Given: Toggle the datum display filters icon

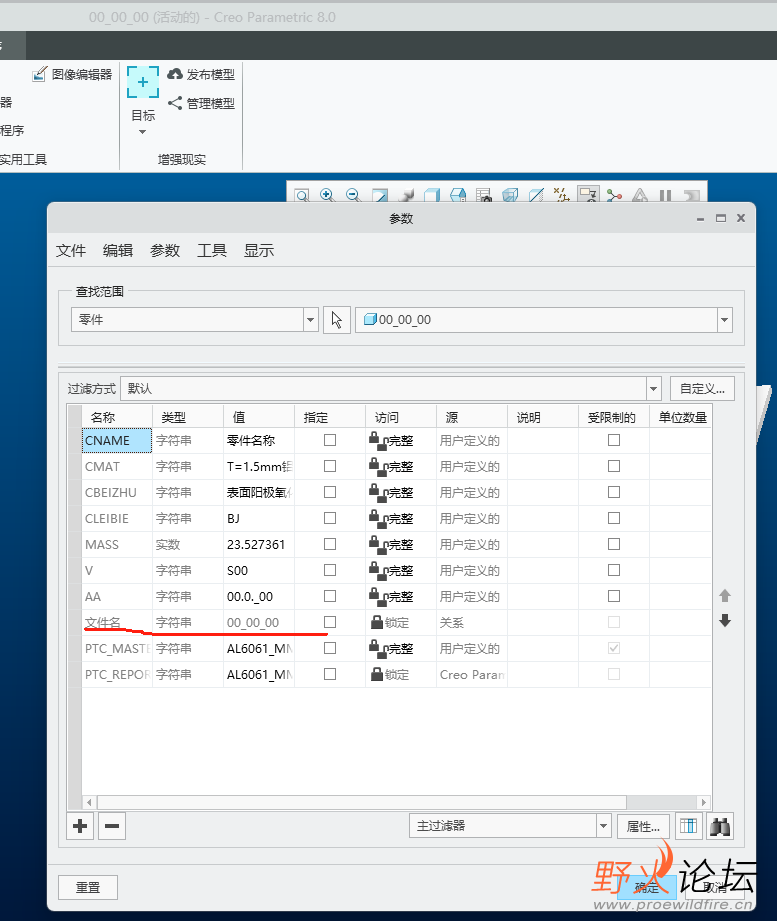Looking at the screenshot, I should pyautogui.click(x=562, y=196).
